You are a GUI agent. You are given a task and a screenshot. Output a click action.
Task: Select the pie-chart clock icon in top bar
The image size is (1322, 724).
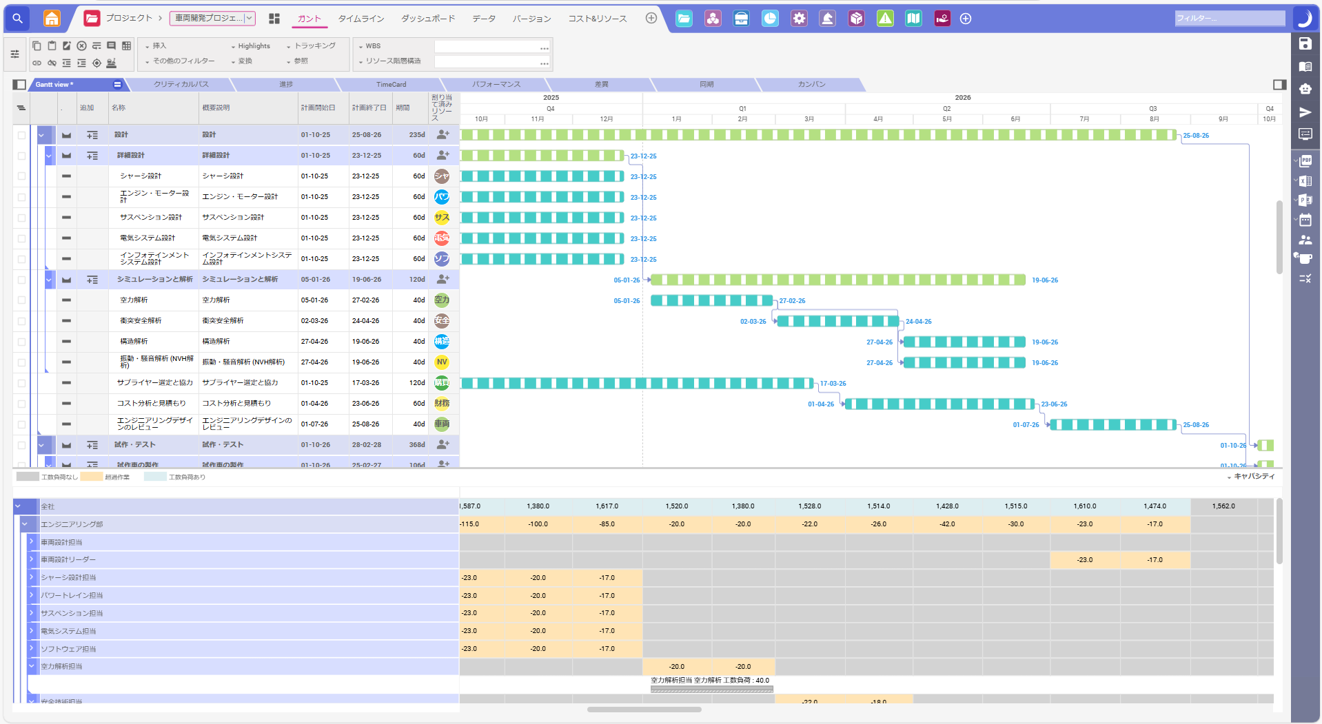[768, 18]
